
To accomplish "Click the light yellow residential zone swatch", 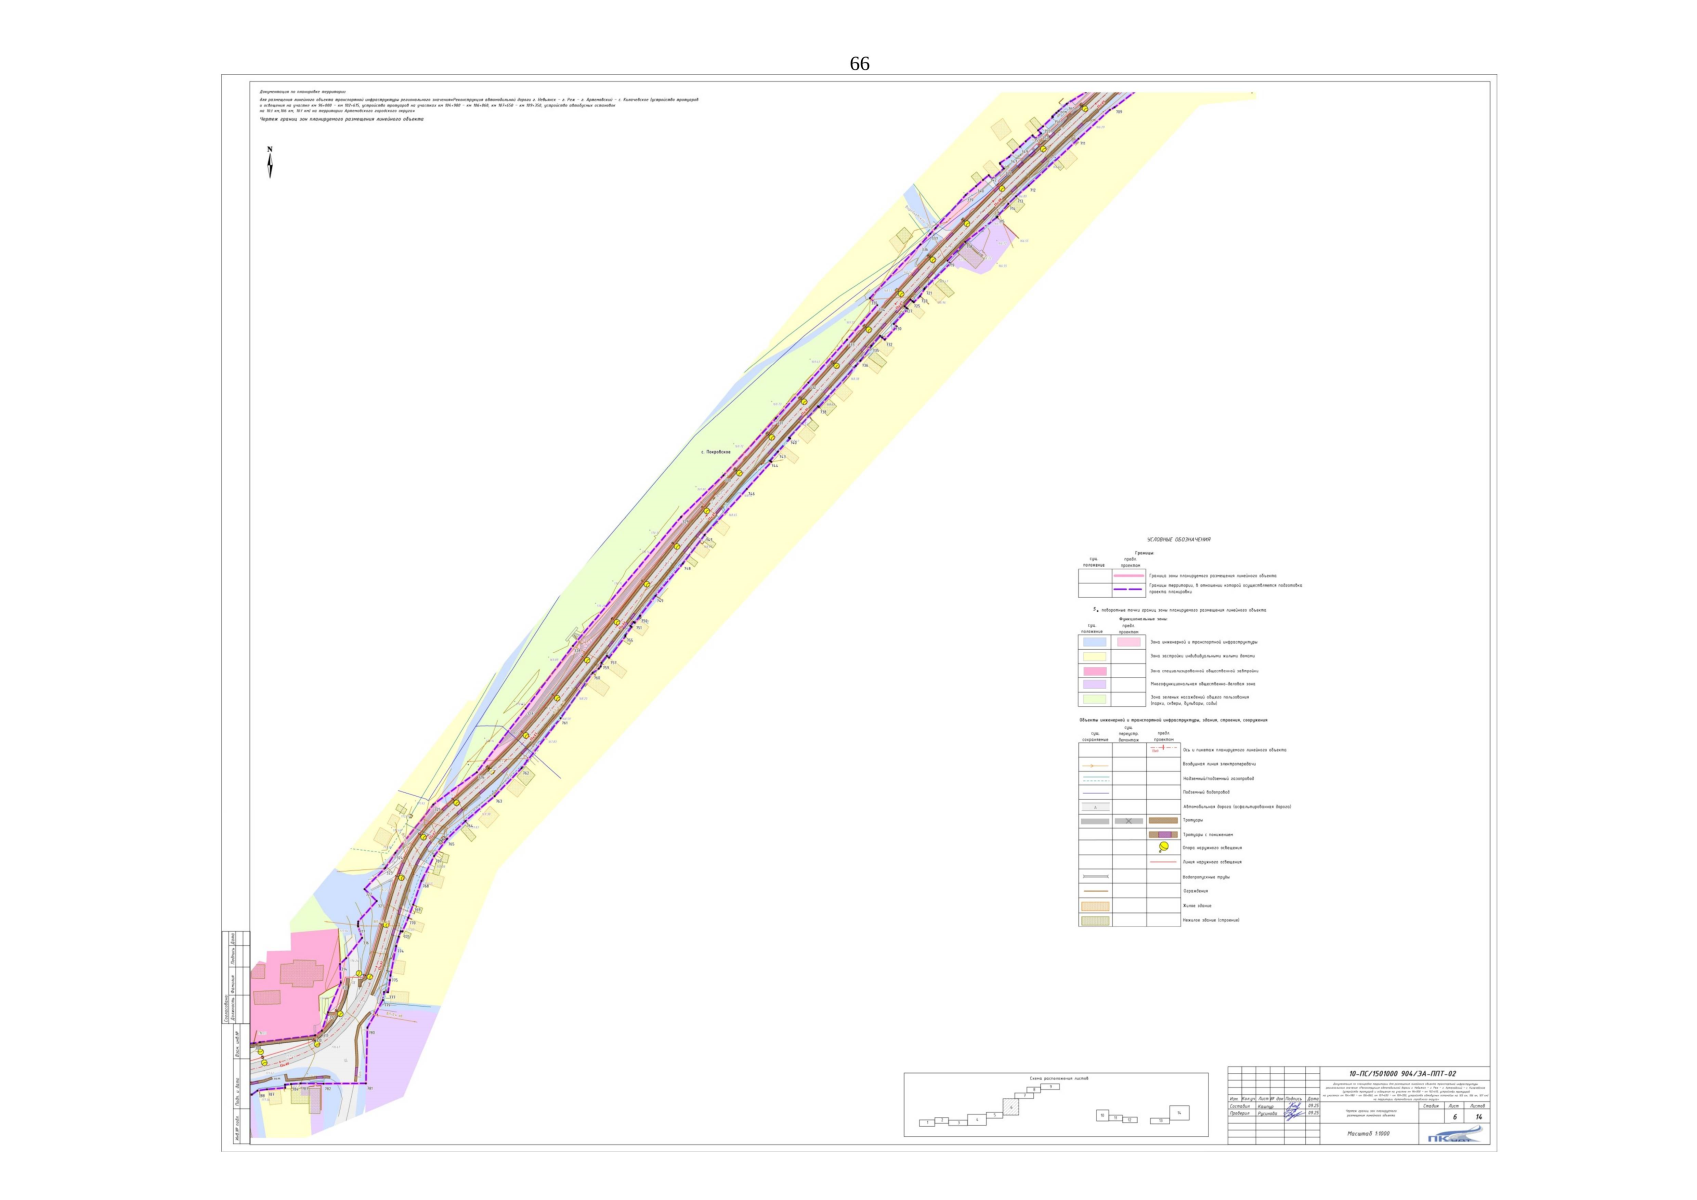I will coord(1094,657).
